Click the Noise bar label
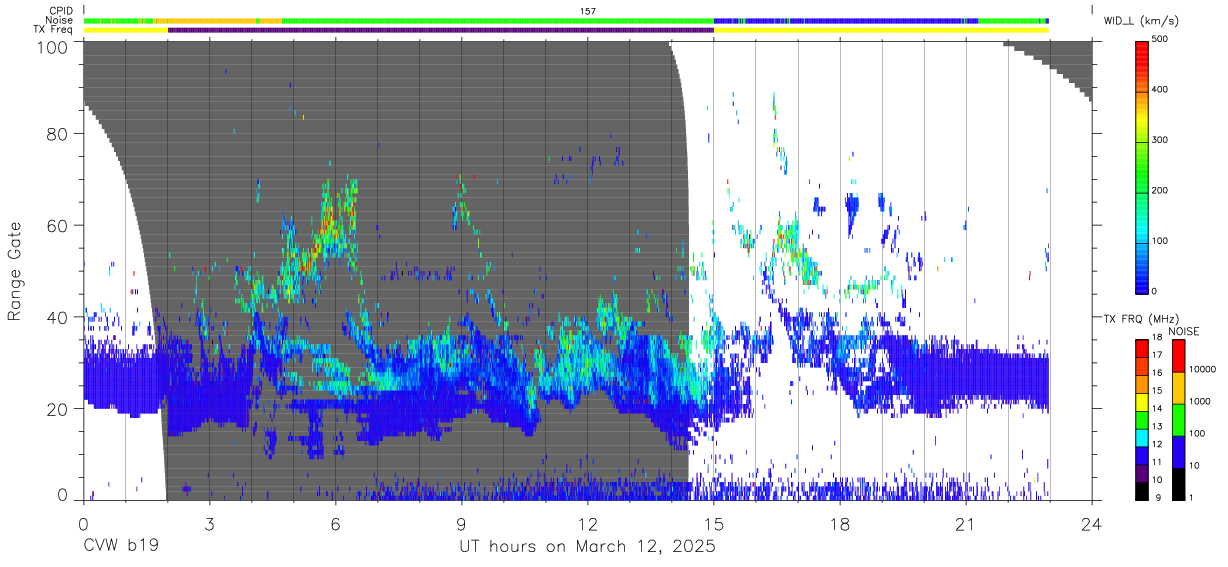 [61, 20]
